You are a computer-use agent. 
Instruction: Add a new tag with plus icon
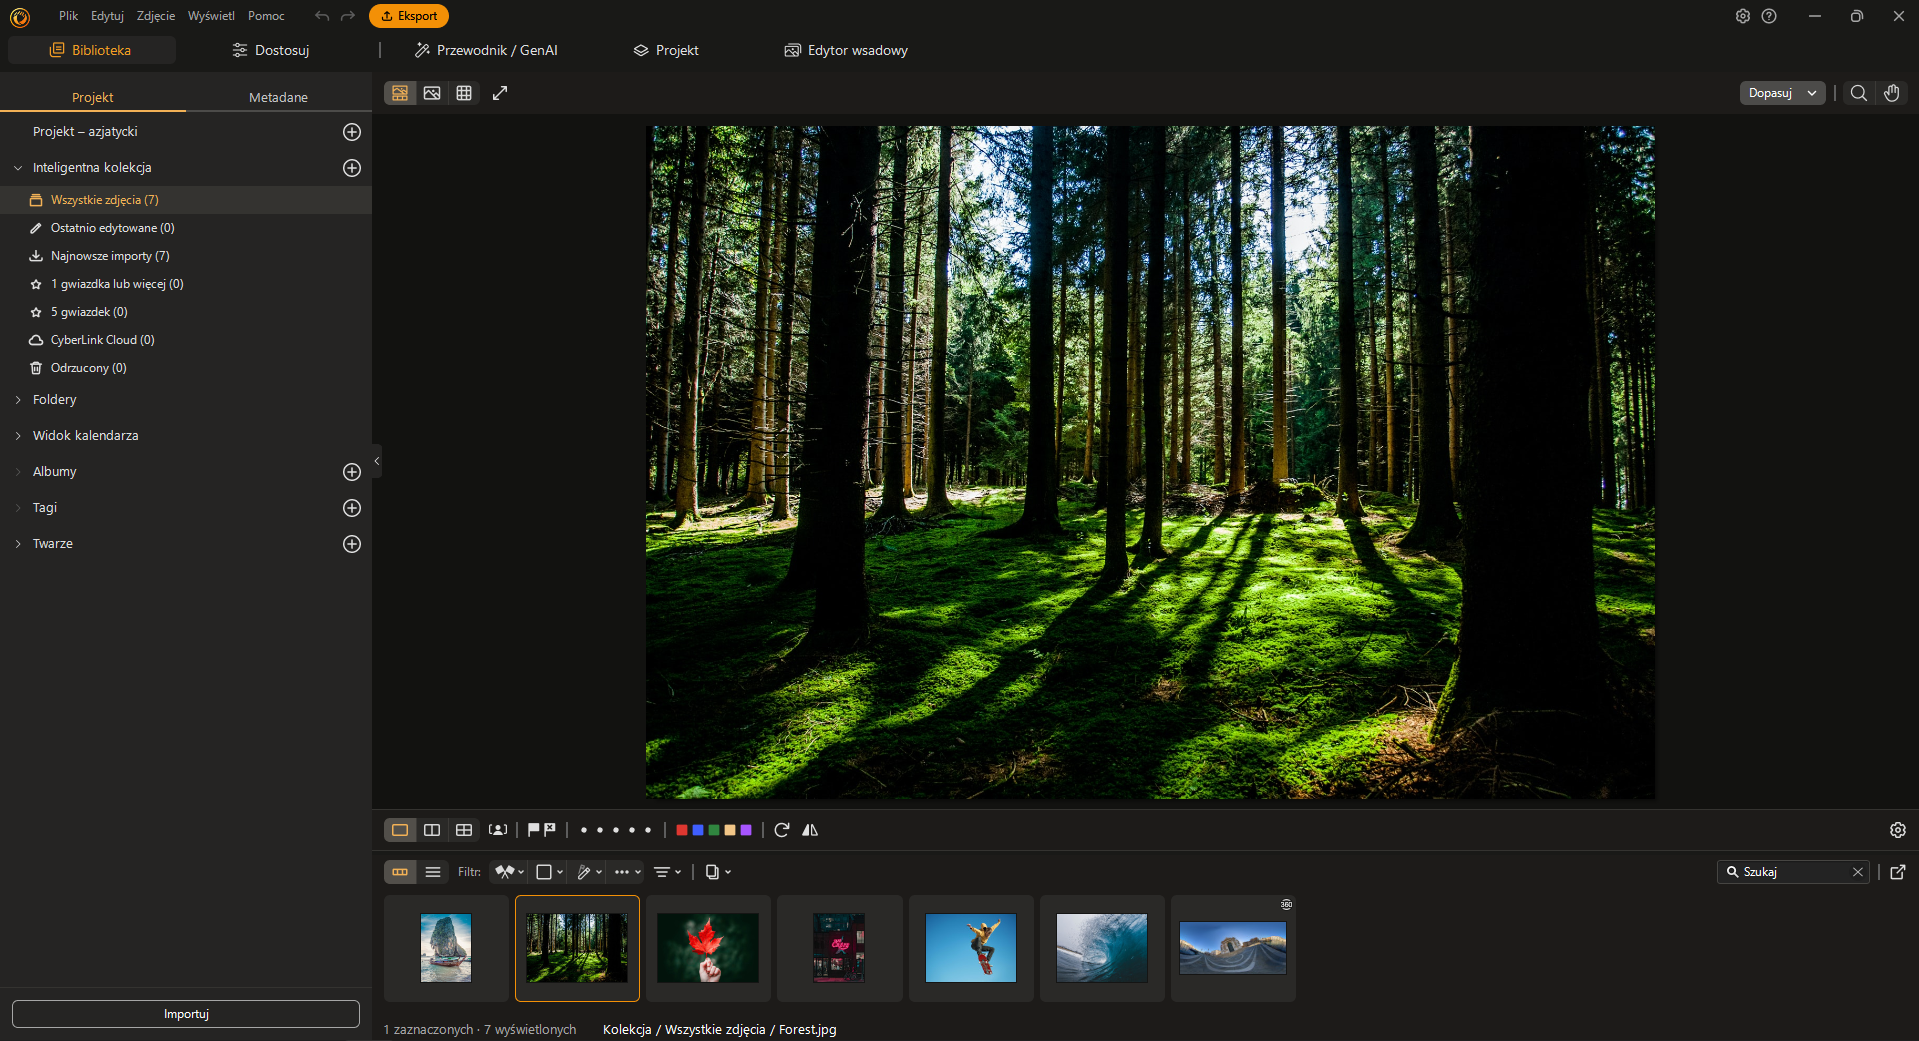click(352, 508)
